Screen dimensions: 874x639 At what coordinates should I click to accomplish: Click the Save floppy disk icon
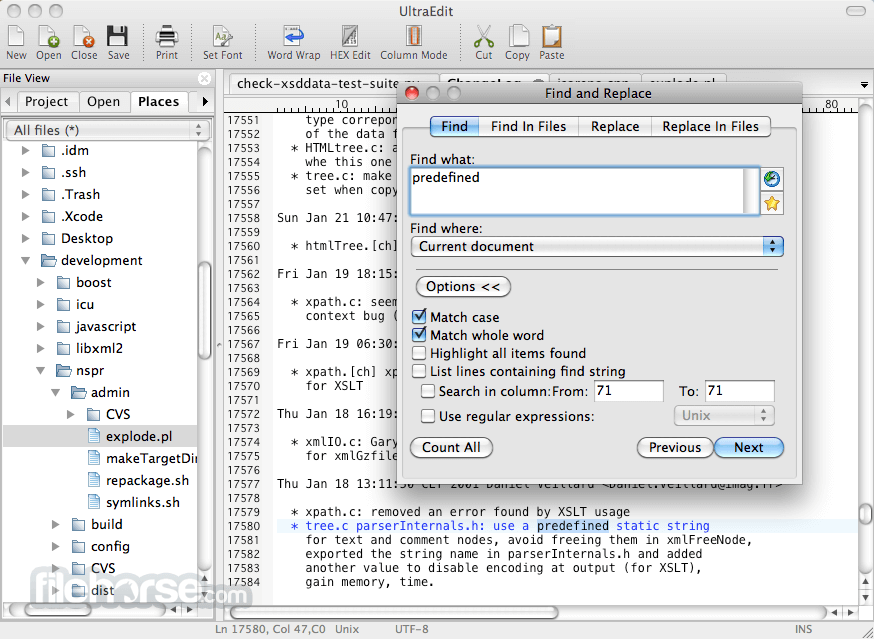click(118, 36)
